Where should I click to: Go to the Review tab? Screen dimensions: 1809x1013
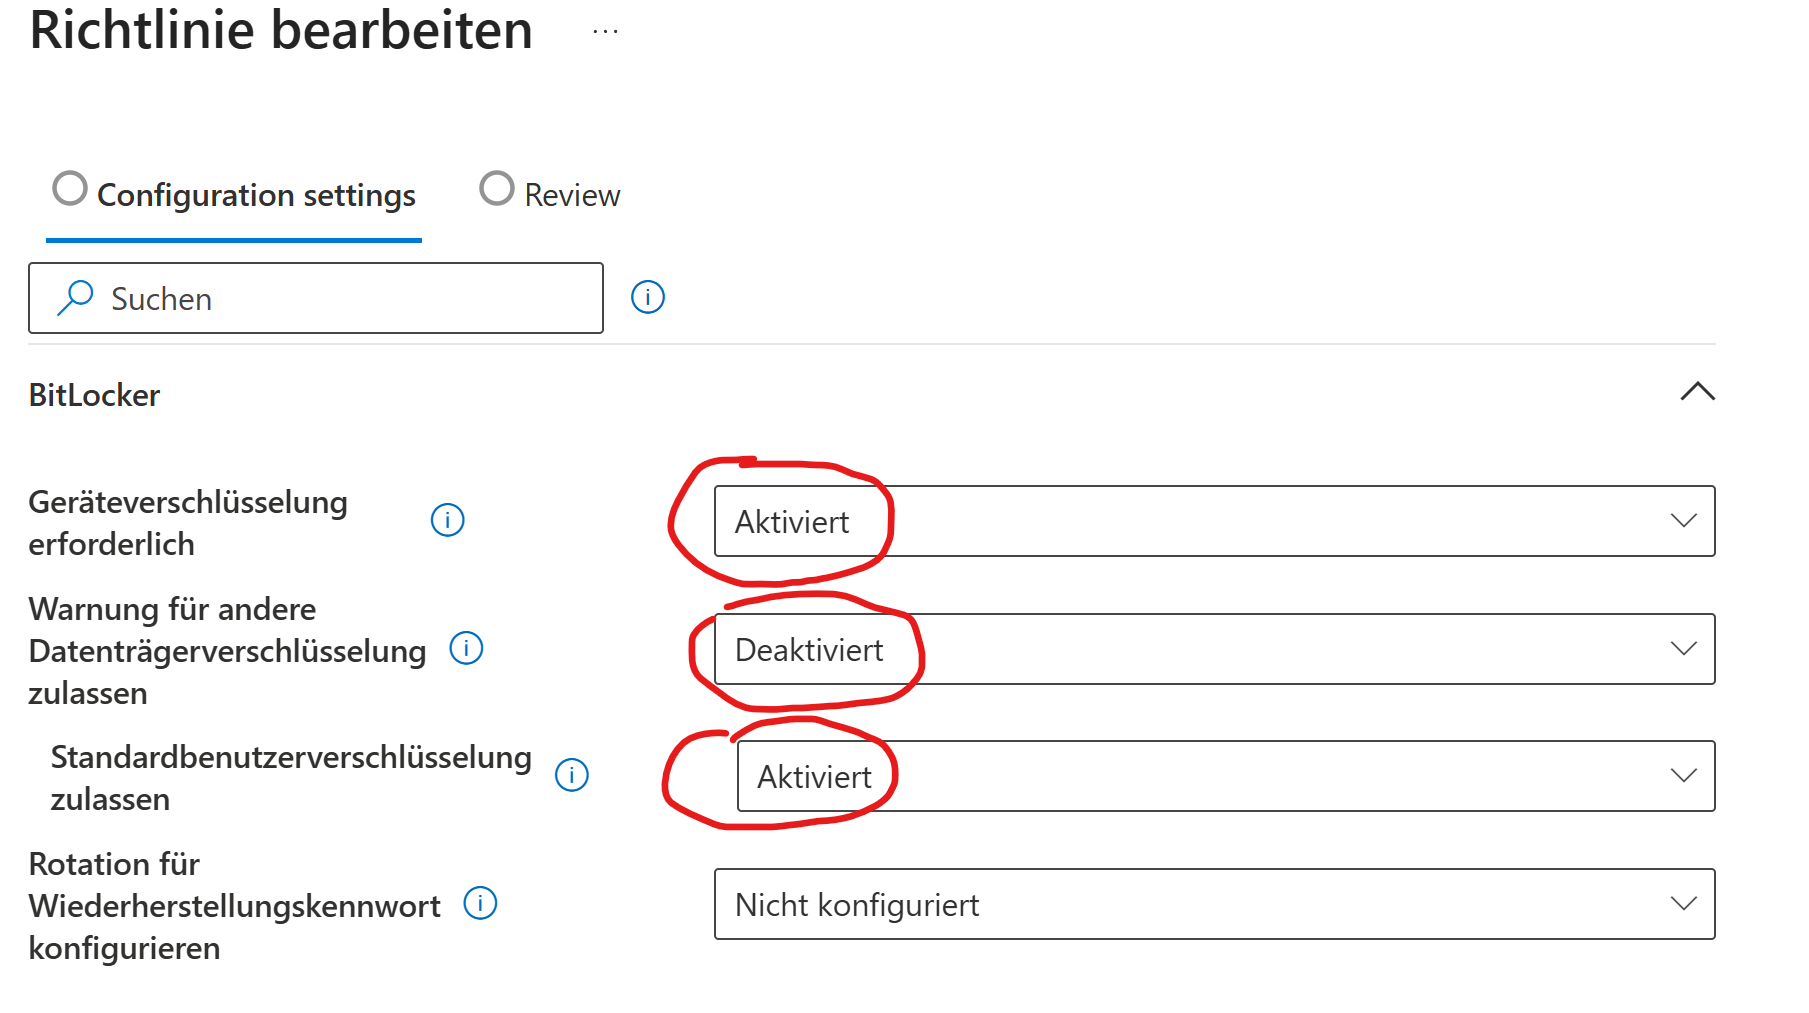572,195
